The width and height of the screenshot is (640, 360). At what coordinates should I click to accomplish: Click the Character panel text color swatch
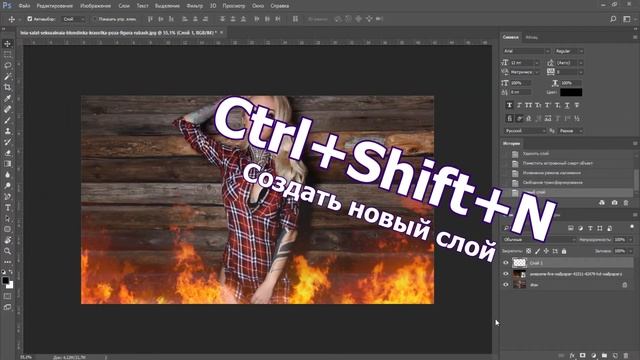(x=571, y=92)
